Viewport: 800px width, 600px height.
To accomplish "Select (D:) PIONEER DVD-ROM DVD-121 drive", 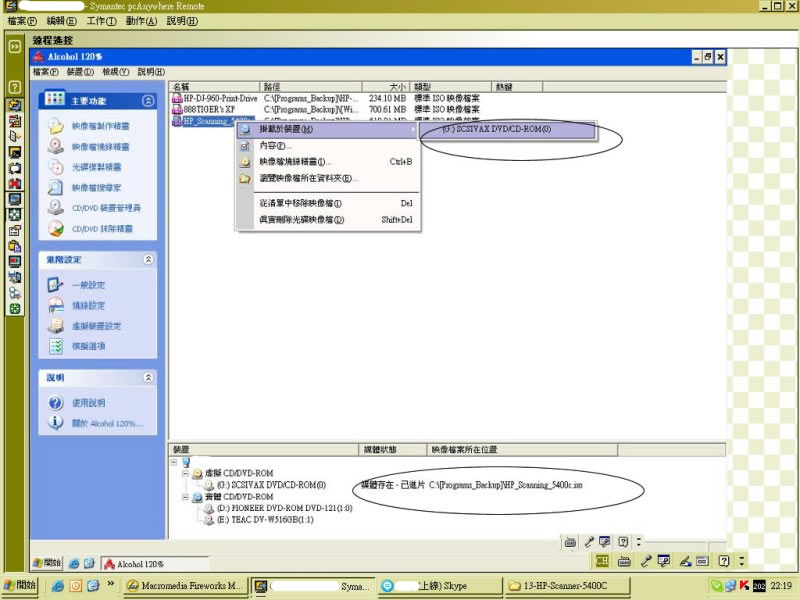I will tap(284, 508).
